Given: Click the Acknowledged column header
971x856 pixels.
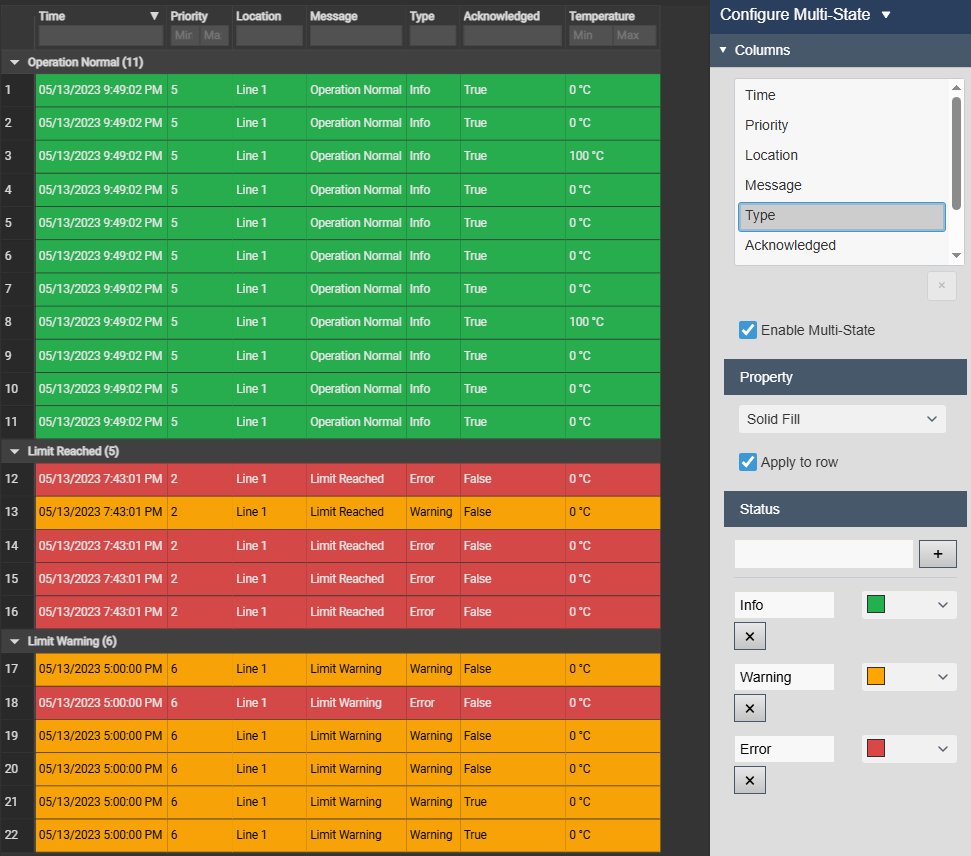Looking at the screenshot, I should (502, 16).
